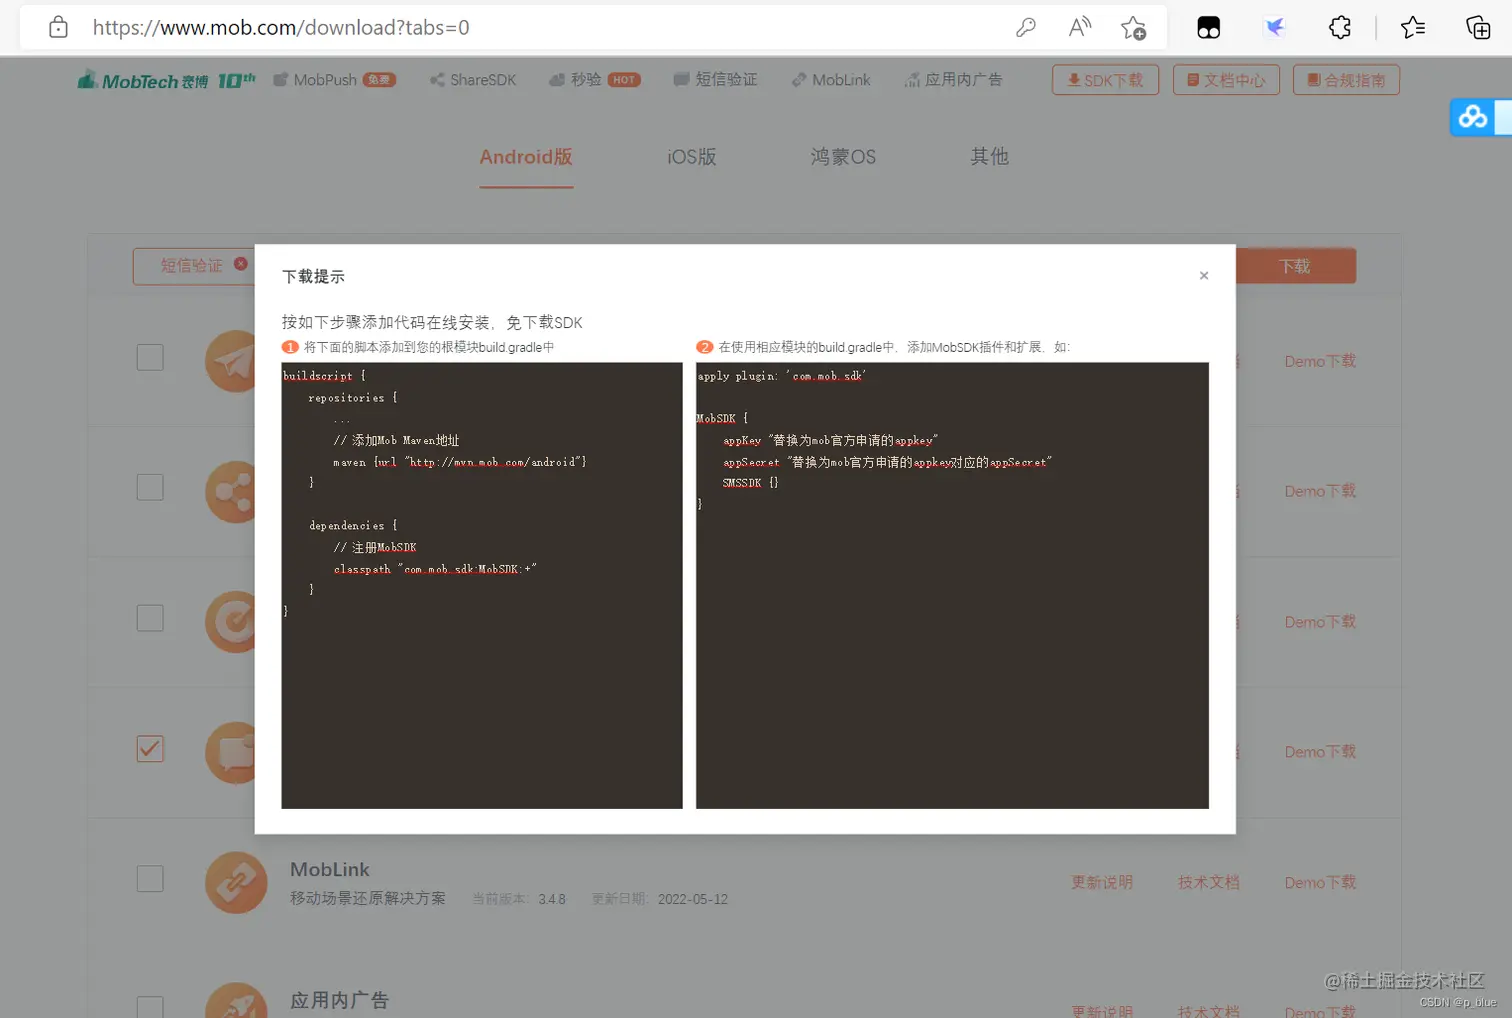Image resolution: width=1512 pixels, height=1018 pixels.
Task: Click the 应用内广告 rocket product icon
Action: pos(236,1000)
